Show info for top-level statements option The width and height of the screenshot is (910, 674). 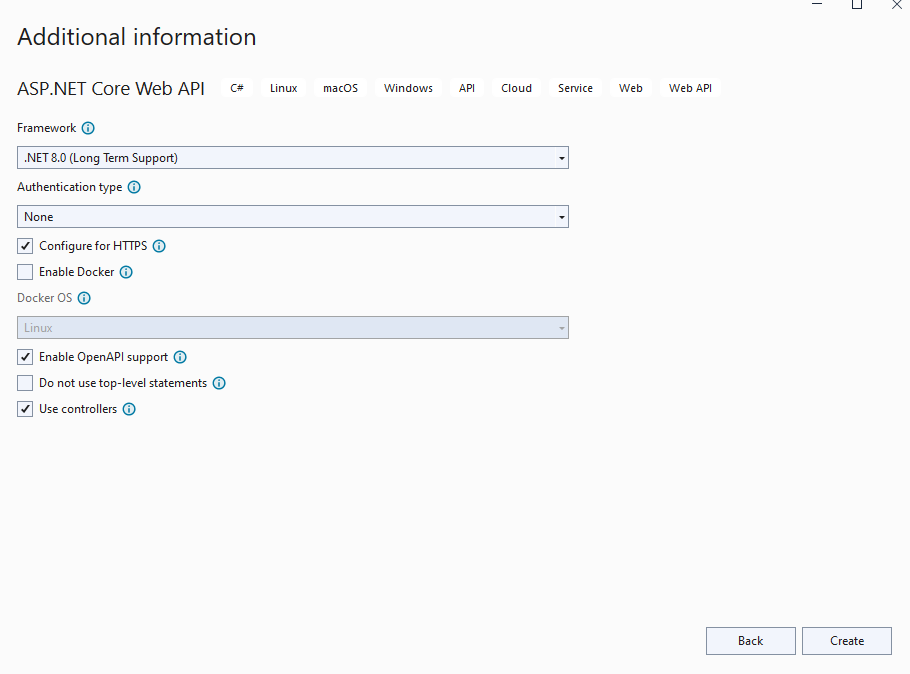point(219,383)
